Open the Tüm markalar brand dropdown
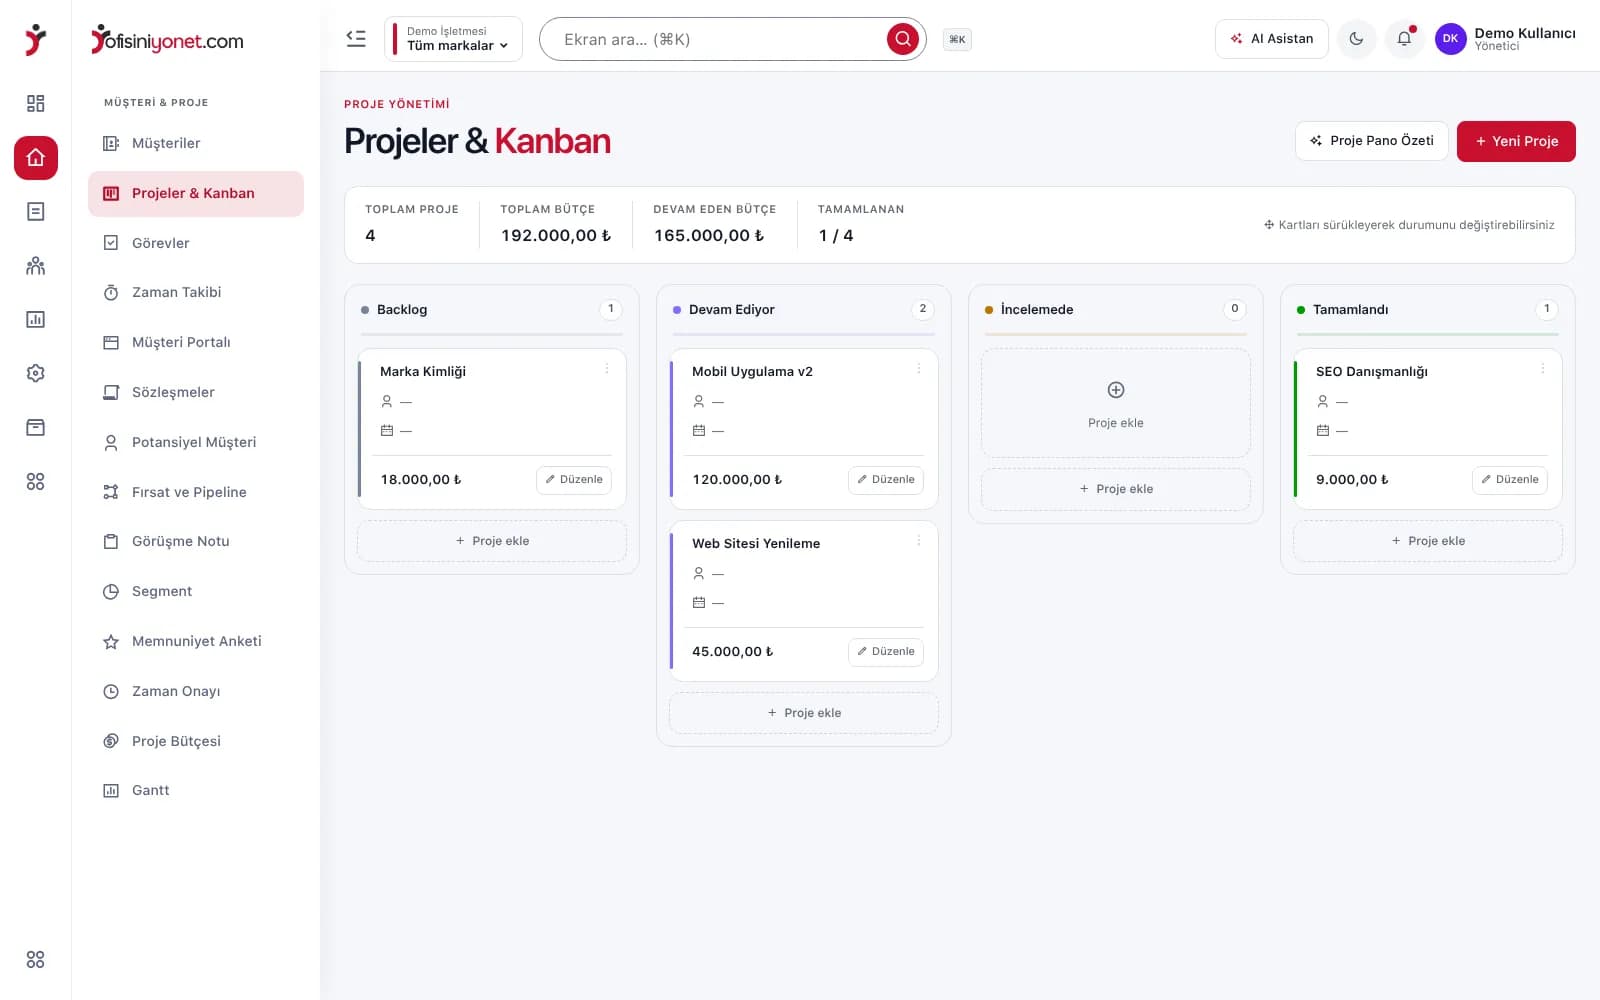This screenshot has width=1600, height=1000. (x=453, y=39)
